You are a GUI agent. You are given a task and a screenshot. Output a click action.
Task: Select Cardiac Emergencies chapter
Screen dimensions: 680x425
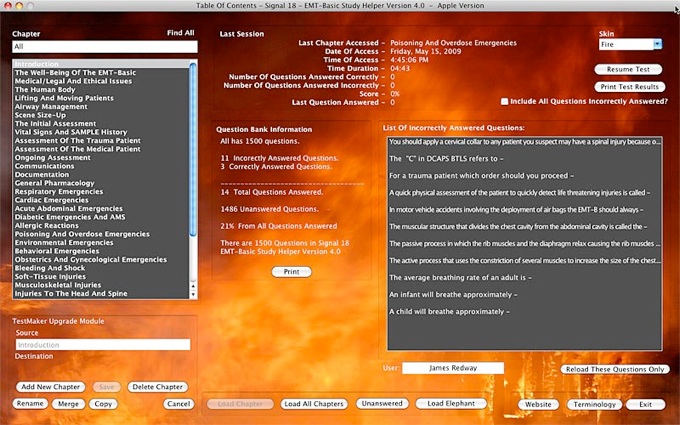(101, 200)
